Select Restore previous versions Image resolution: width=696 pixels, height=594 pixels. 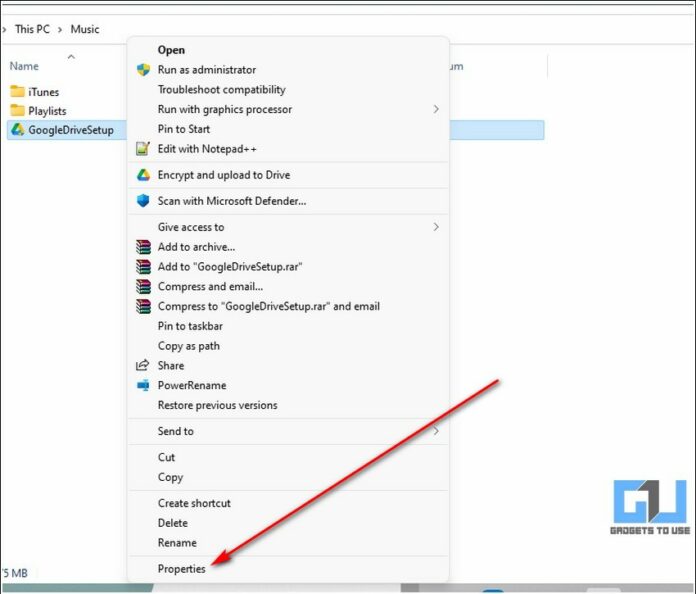click(x=218, y=405)
